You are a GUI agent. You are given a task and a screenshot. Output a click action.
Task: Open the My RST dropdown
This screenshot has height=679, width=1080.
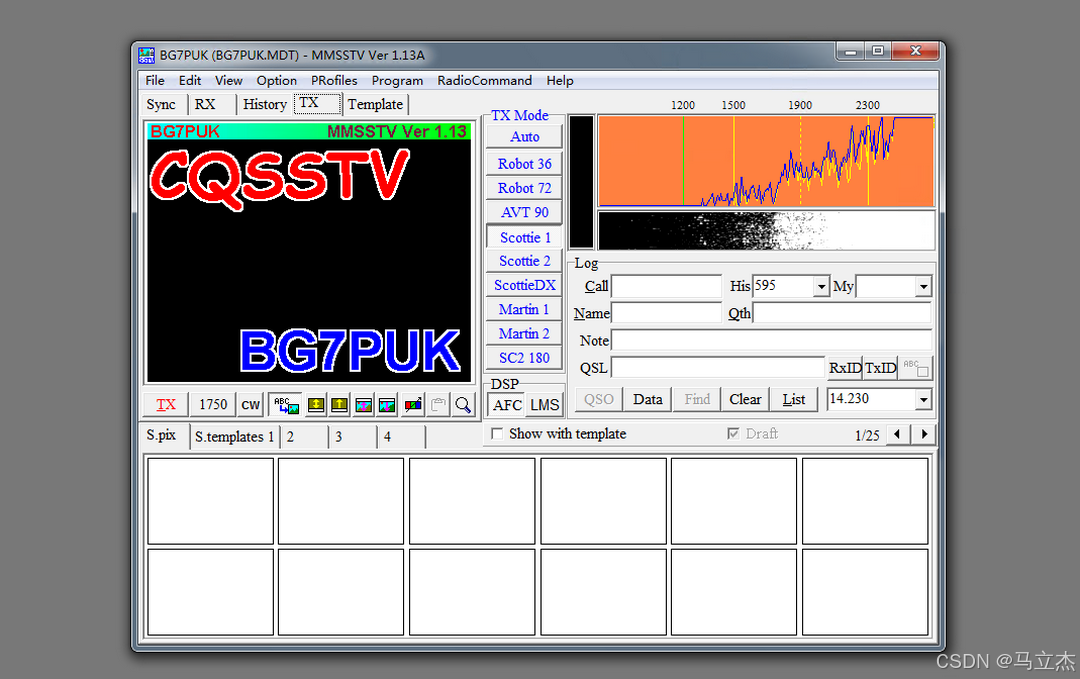924,286
